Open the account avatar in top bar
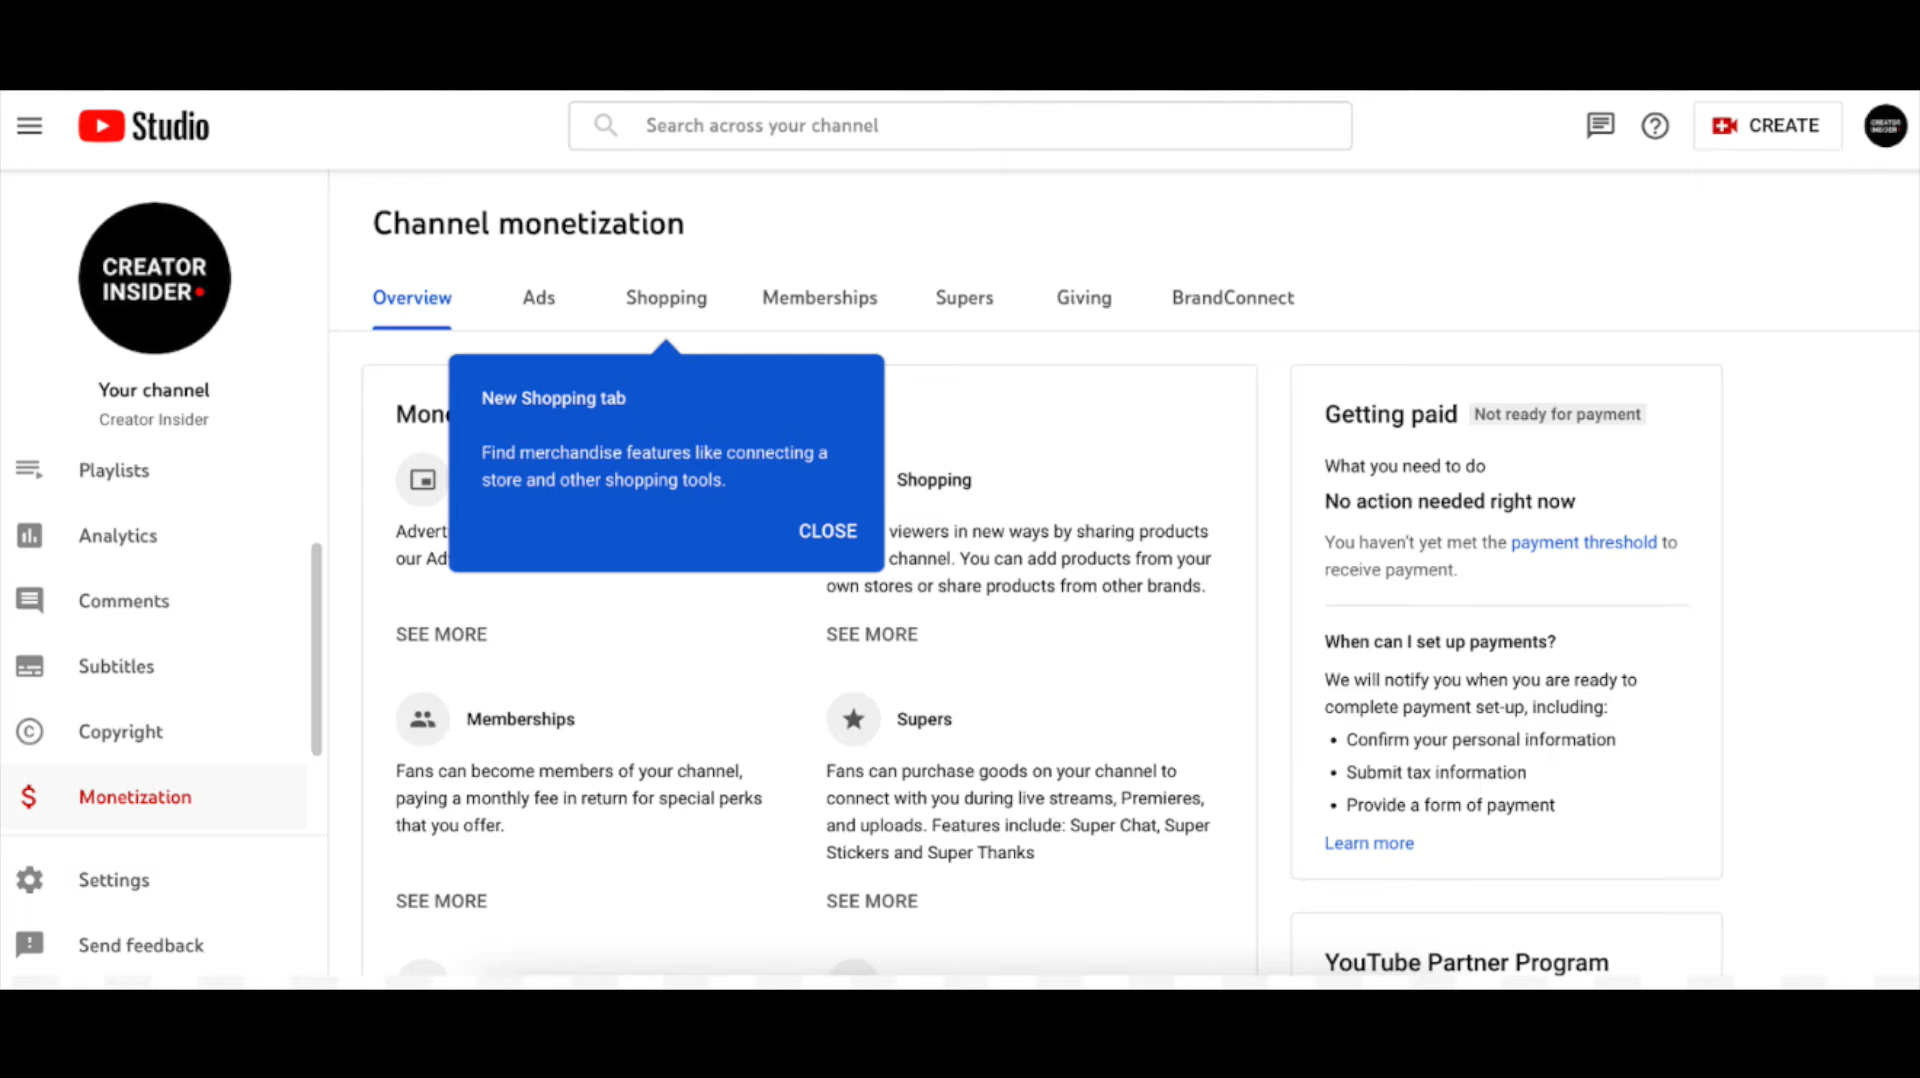This screenshot has height=1078, width=1920. [x=1885, y=126]
